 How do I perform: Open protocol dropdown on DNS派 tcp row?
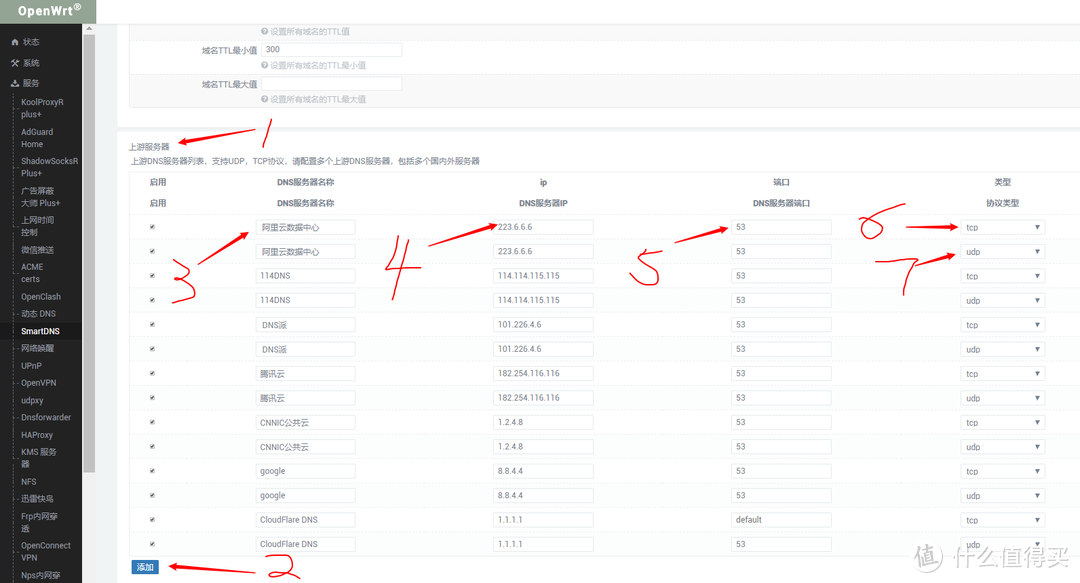click(x=1003, y=325)
